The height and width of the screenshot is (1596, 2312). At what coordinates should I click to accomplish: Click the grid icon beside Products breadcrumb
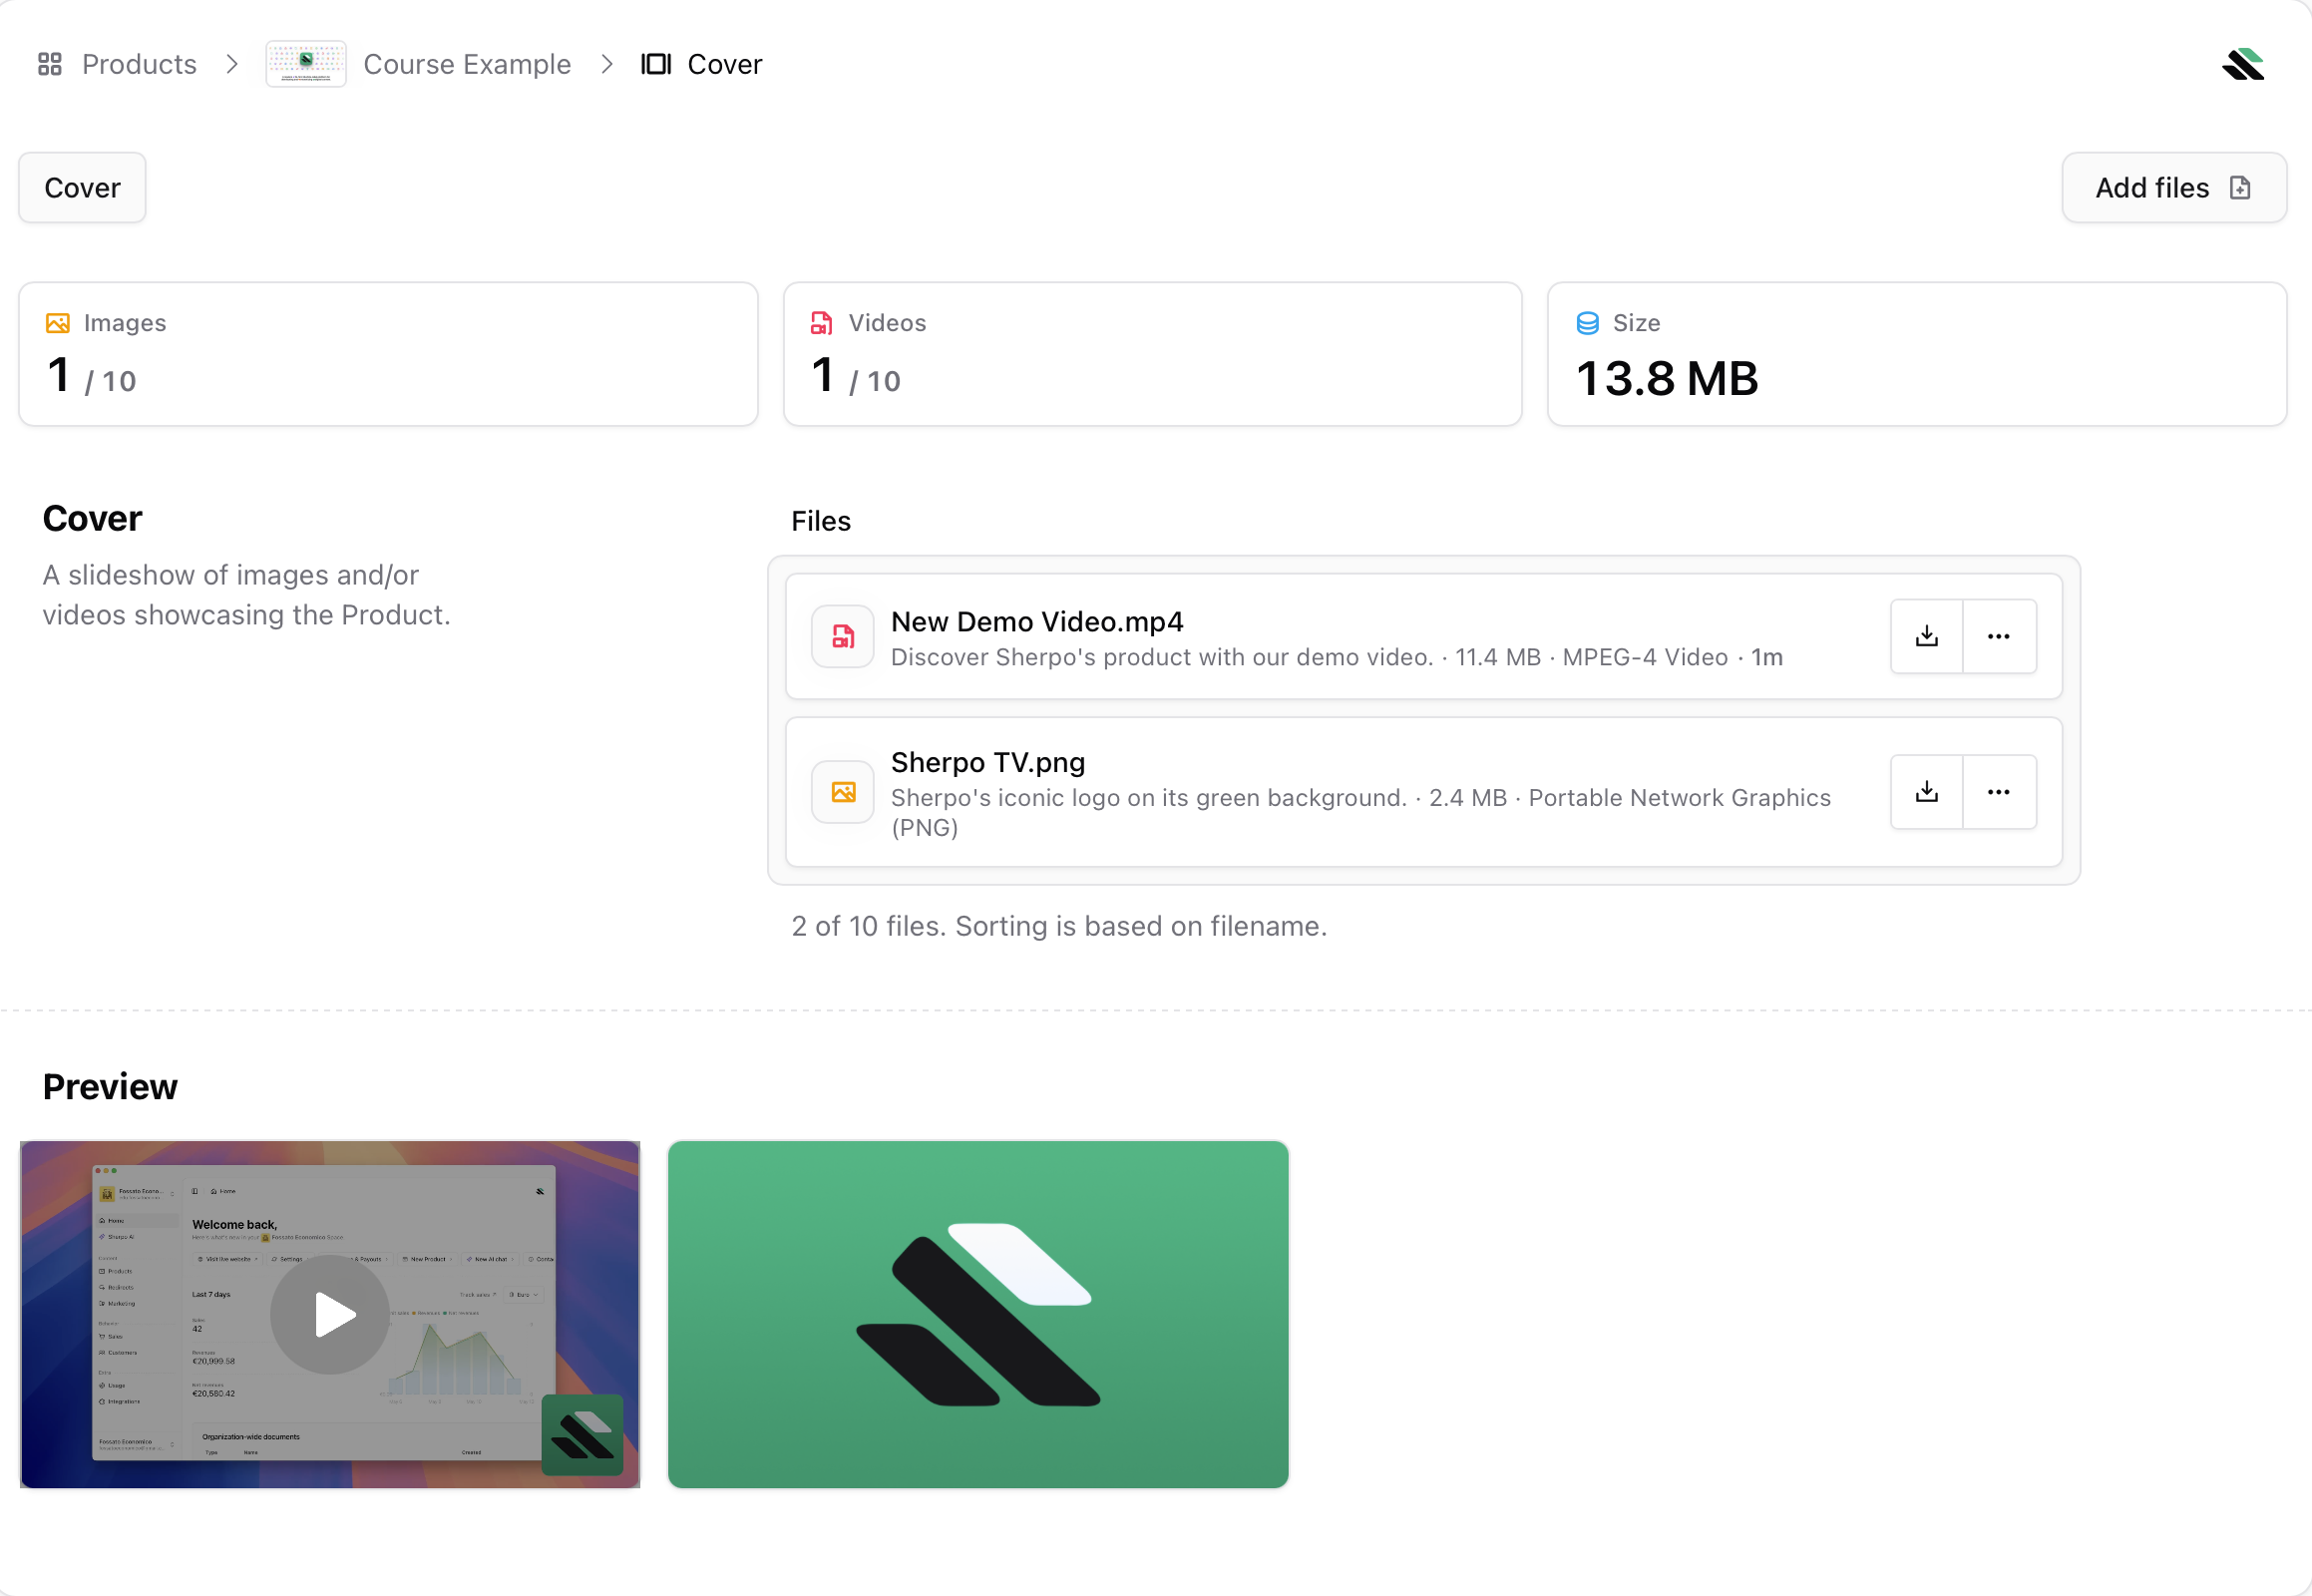point(50,63)
